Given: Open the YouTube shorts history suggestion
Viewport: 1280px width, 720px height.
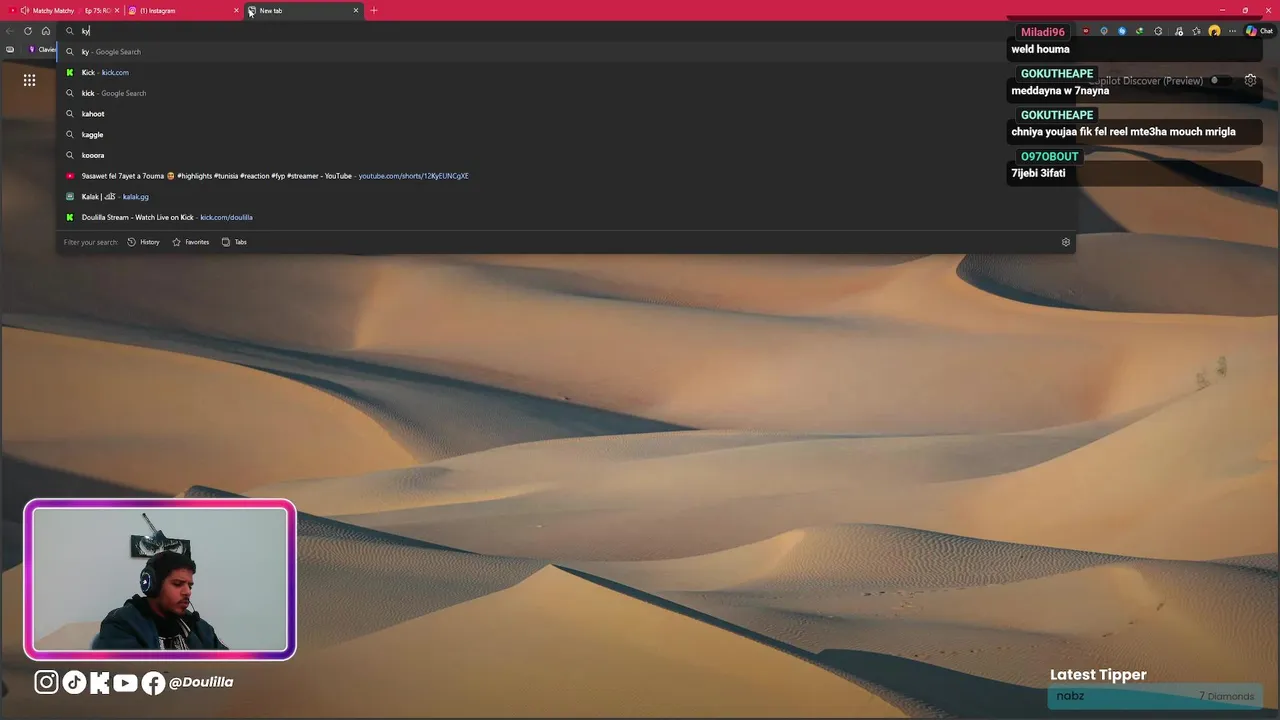Looking at the screenshot, I should [566, 176].
